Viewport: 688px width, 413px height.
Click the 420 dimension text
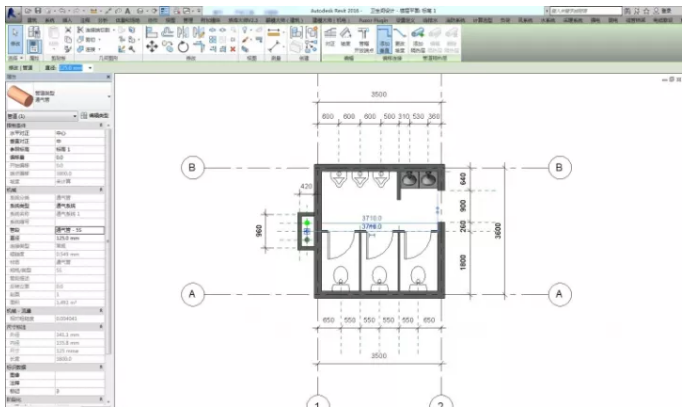[306, 187]
